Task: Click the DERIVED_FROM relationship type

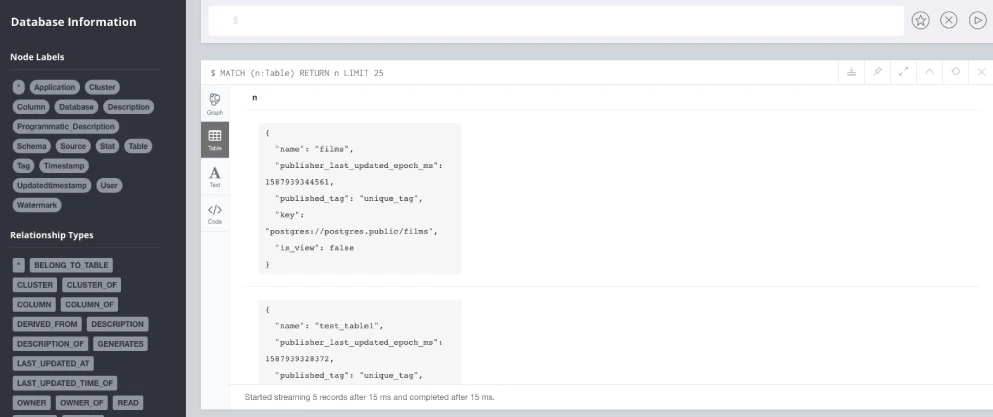Action: click(47, 324)
